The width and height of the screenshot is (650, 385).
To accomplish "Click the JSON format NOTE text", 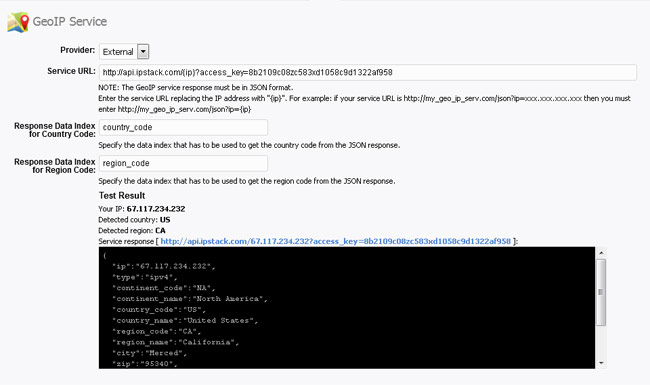I will pos(196,87).
